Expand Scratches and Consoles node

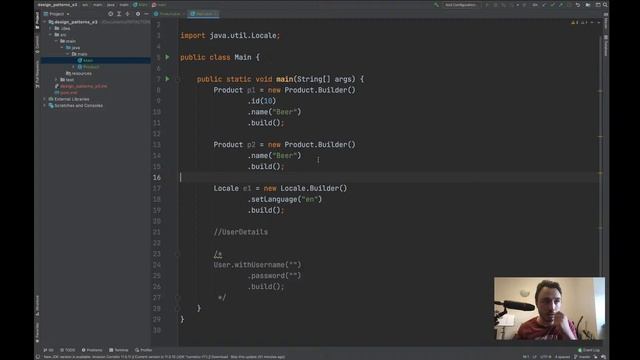44,106
